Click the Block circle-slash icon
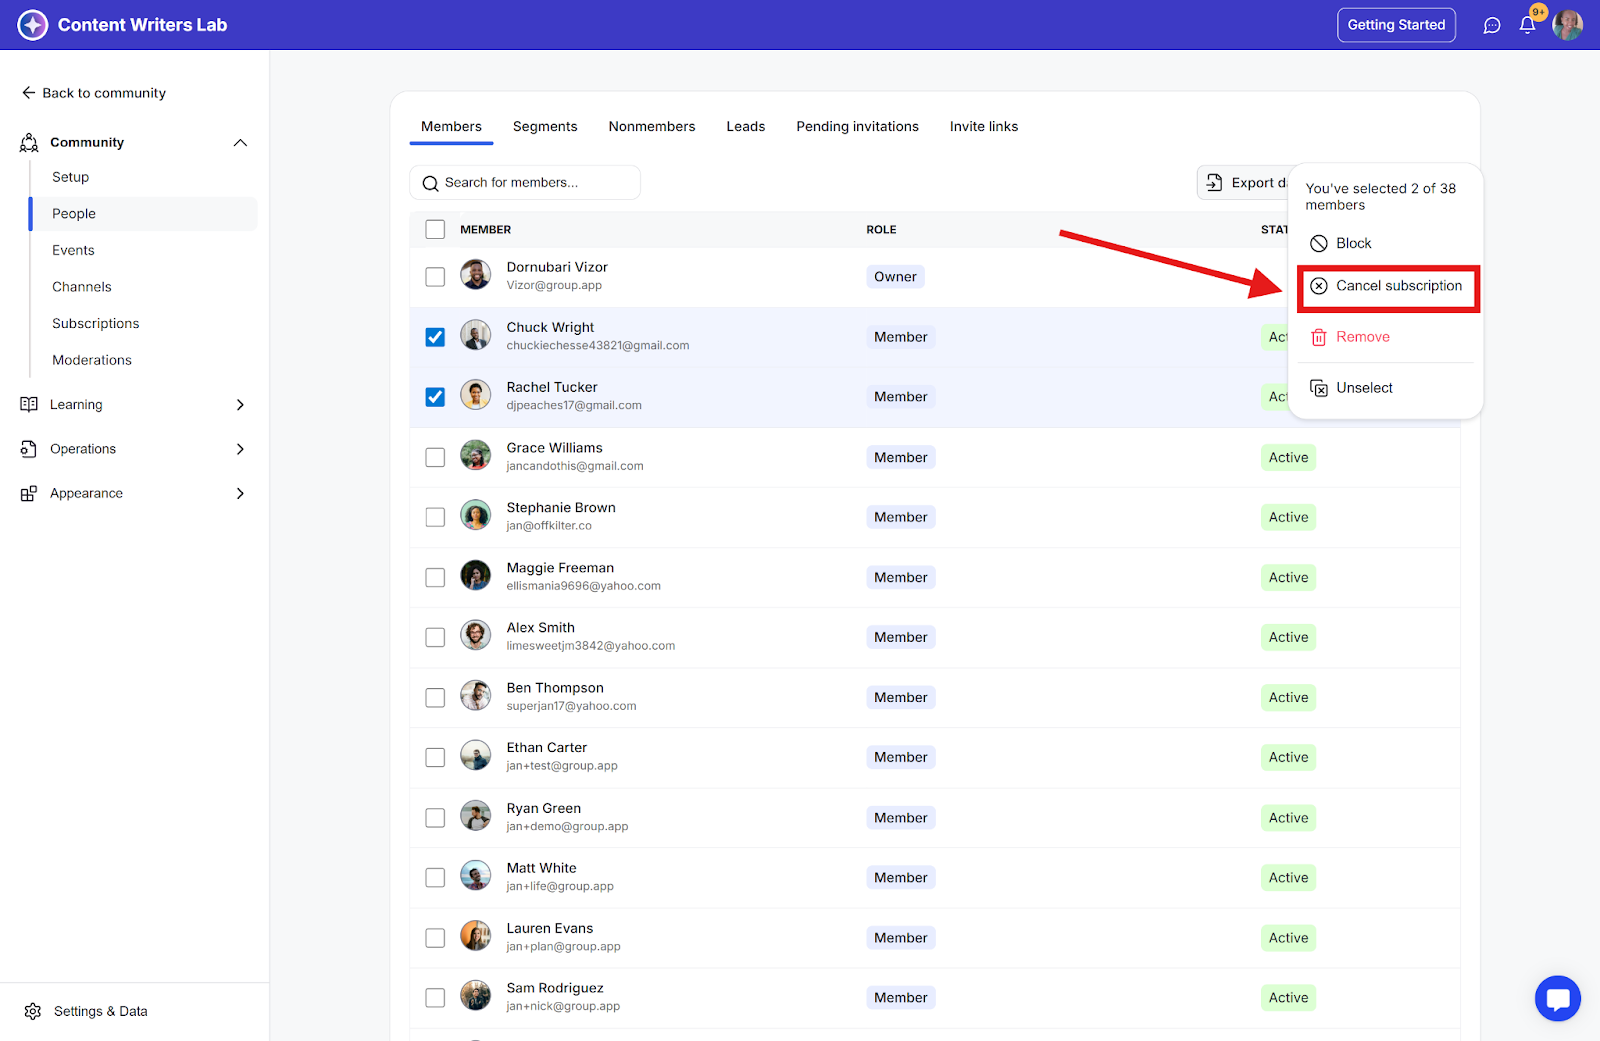The height and width of the screenshot is (1041, 1600). [1319, 244]
